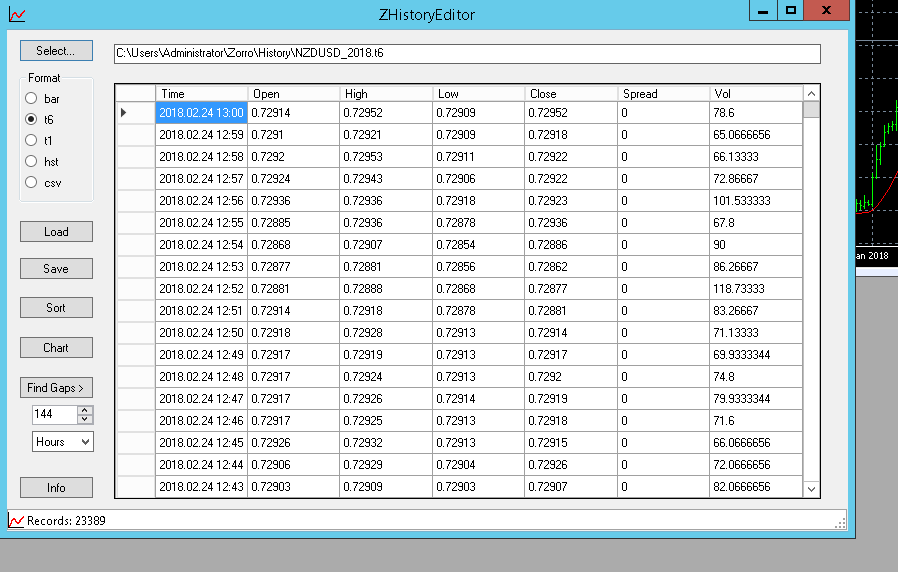
Task: Click the row selector arrow for 13:00 row
Action: (123, 113)
